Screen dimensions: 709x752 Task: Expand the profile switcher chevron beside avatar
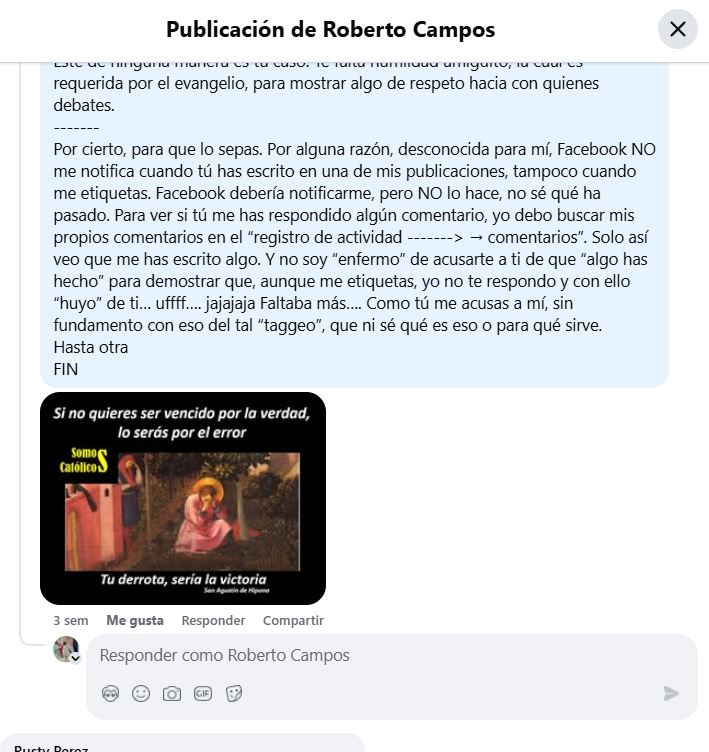click(x=75, y=658)
